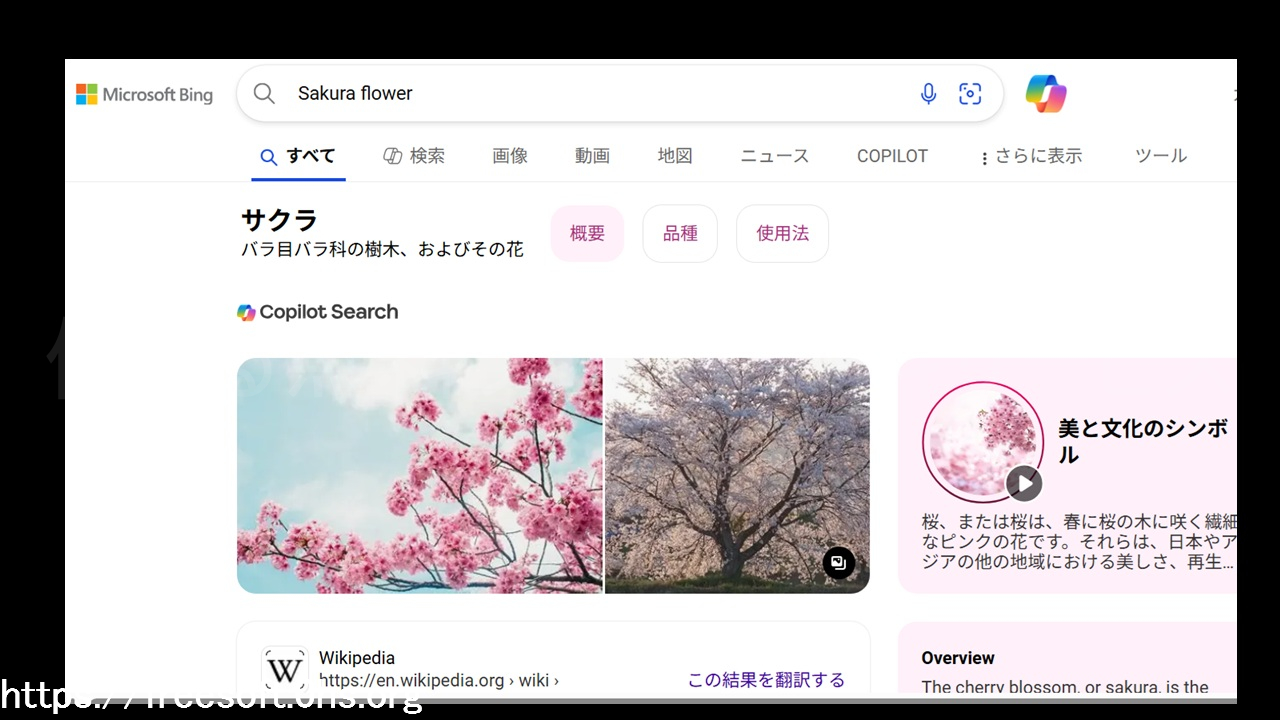The width and height of the screenshot is (1280, 720).
Task: Open the 地図 maps tab
Action: tap(675, 156)
